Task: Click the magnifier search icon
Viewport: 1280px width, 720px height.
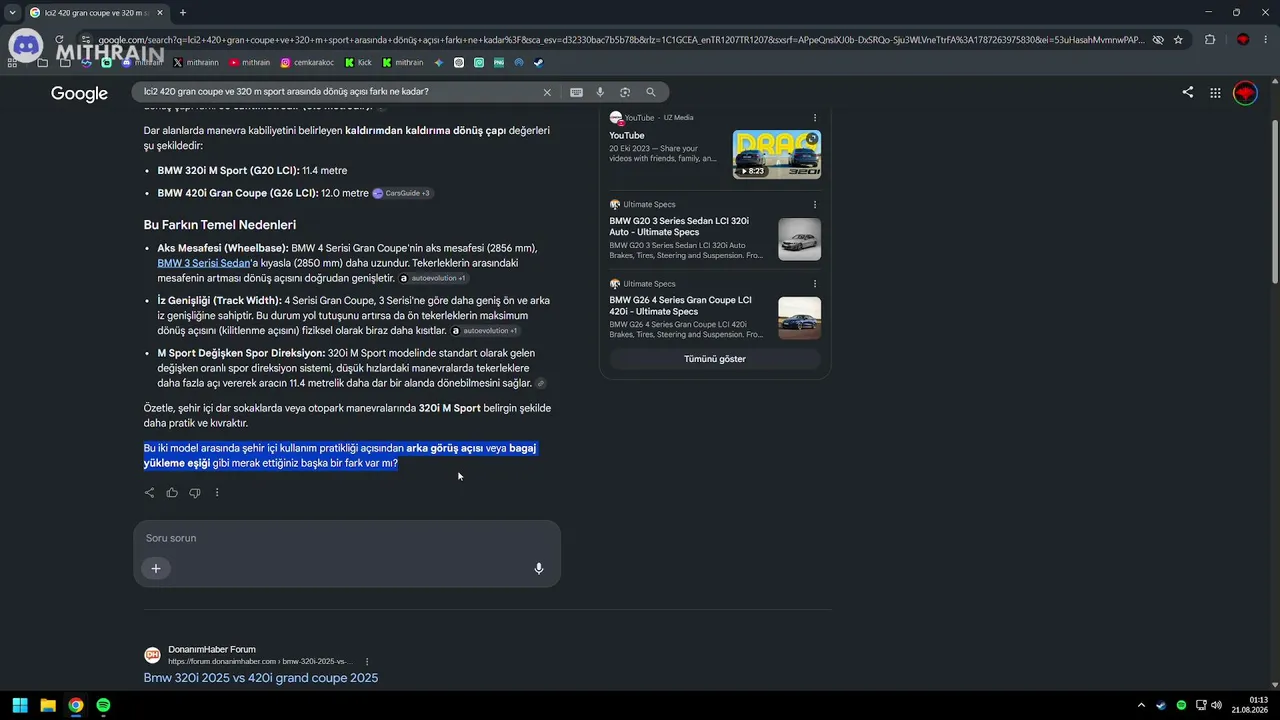Action: [x=651, y=92]
